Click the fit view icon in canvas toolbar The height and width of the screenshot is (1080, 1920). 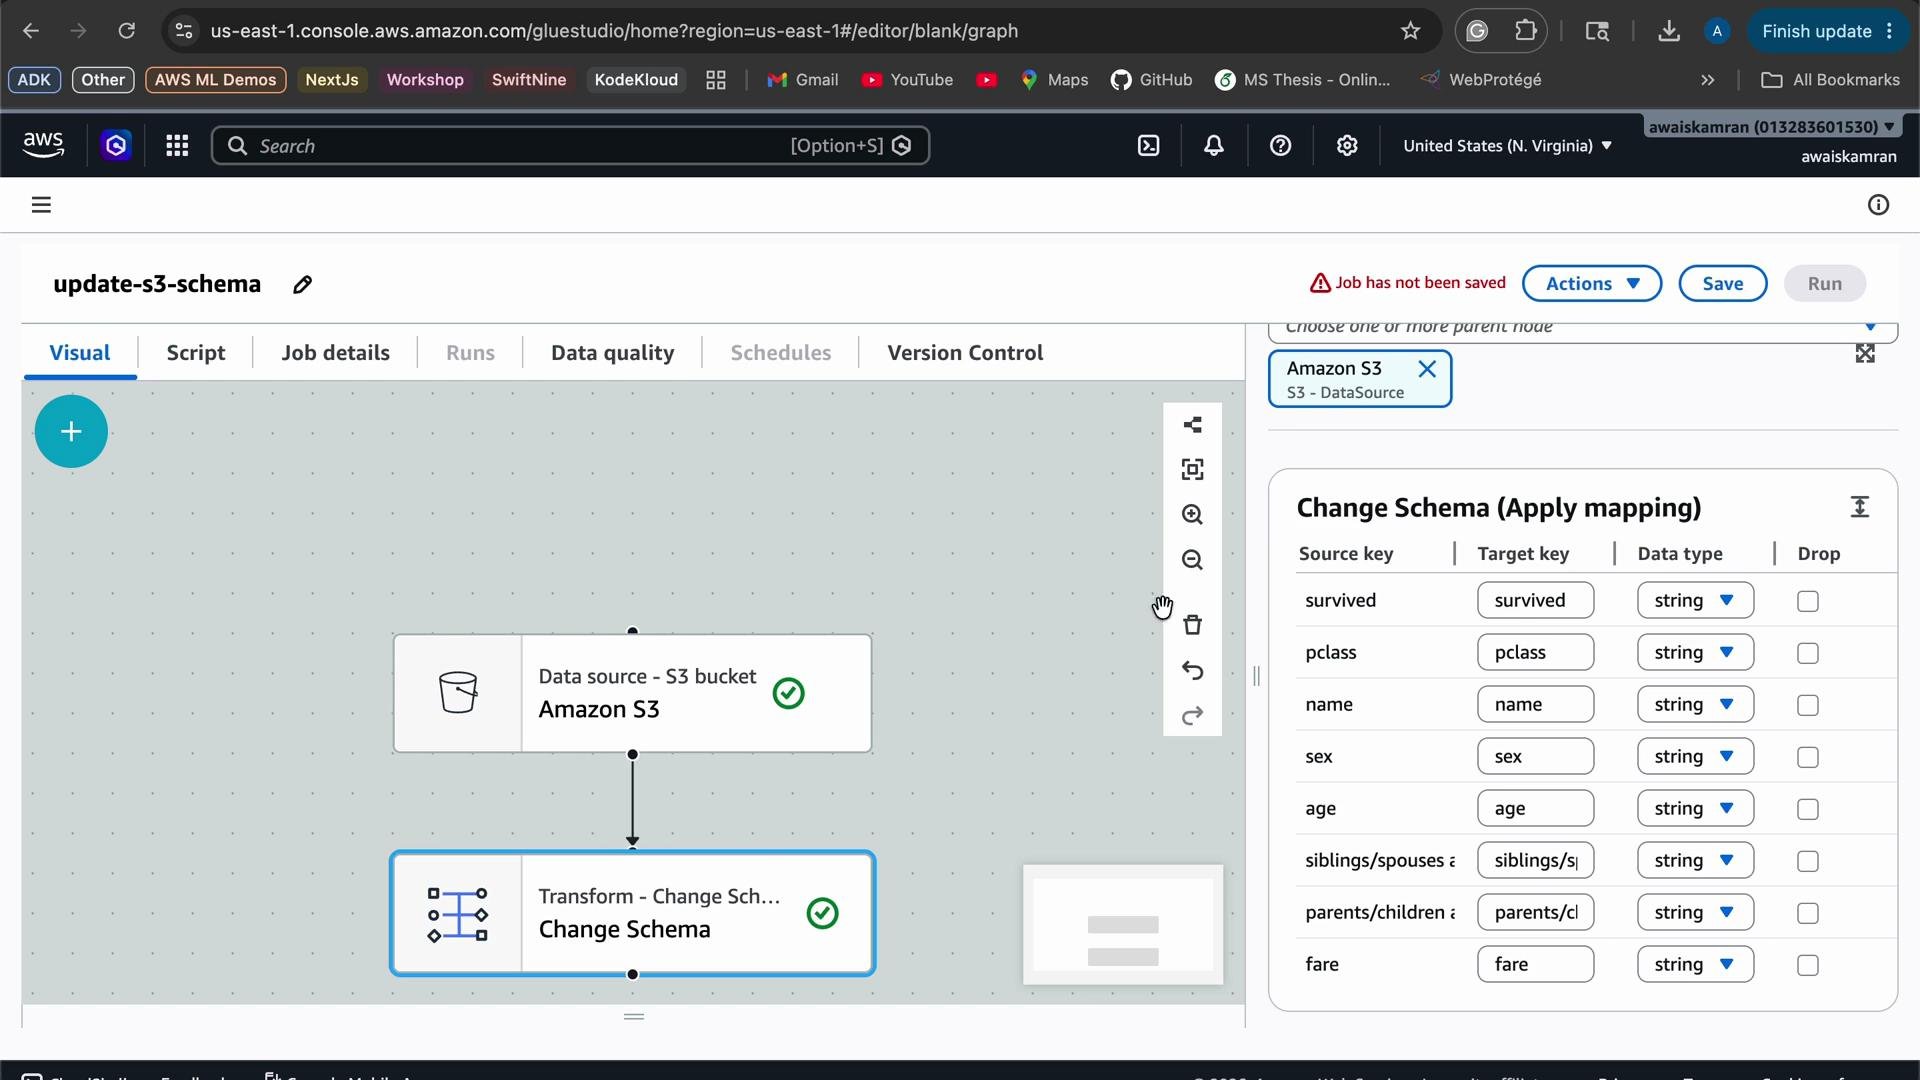click(1192, 470)
